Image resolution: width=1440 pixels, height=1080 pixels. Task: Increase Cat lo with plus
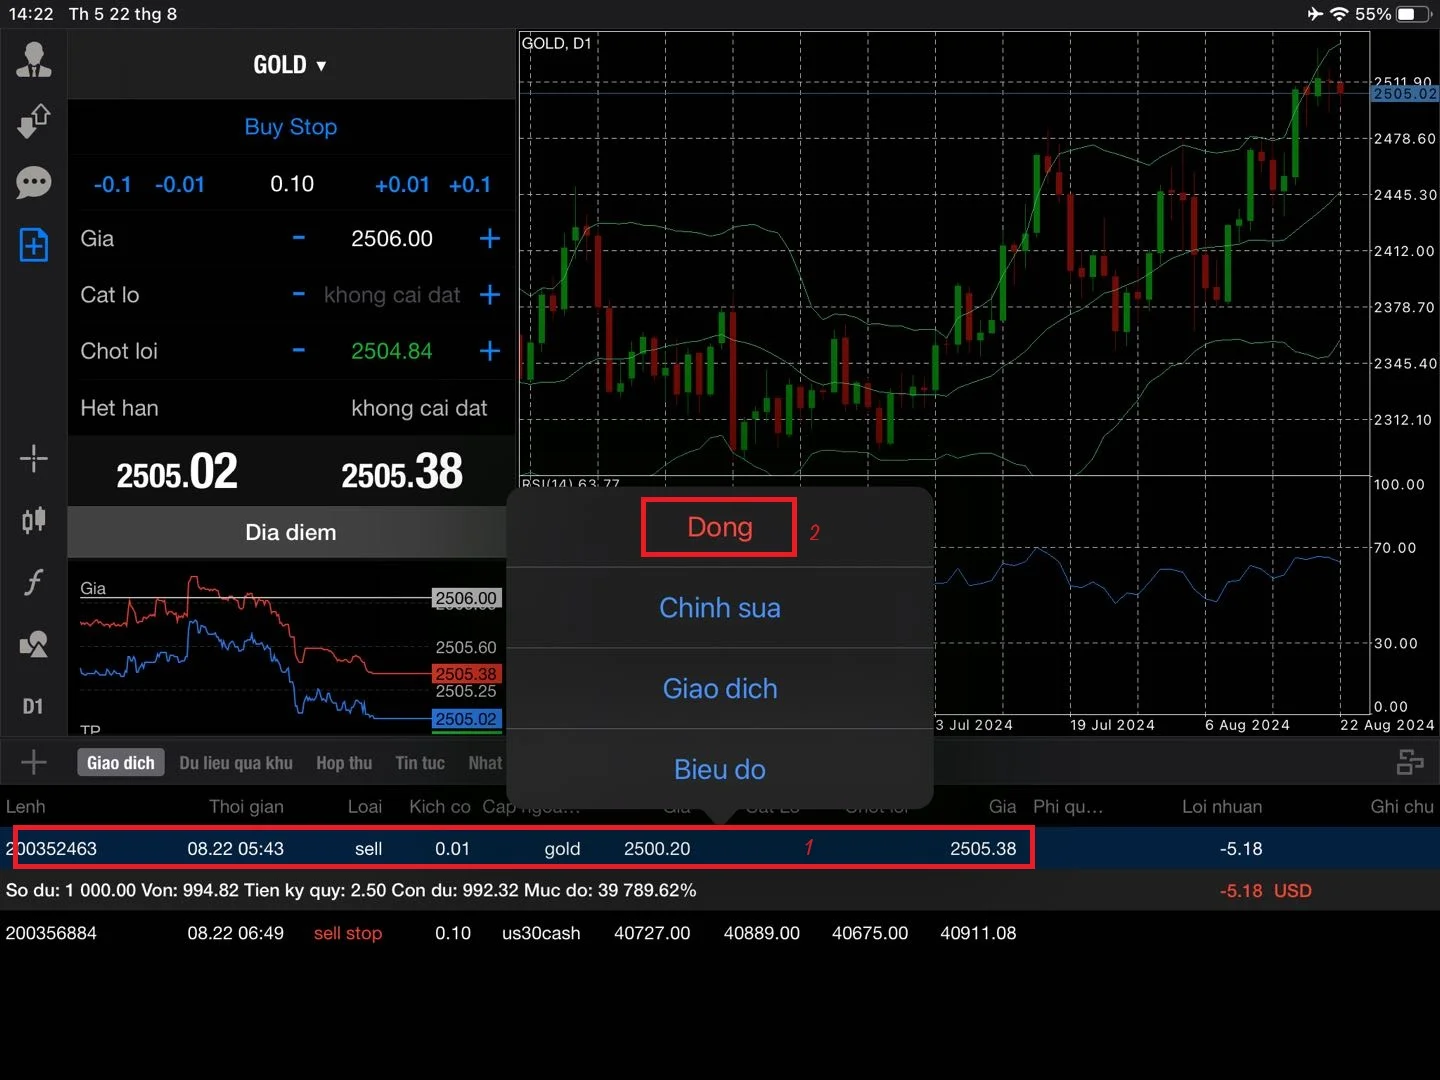coord(489,294)
